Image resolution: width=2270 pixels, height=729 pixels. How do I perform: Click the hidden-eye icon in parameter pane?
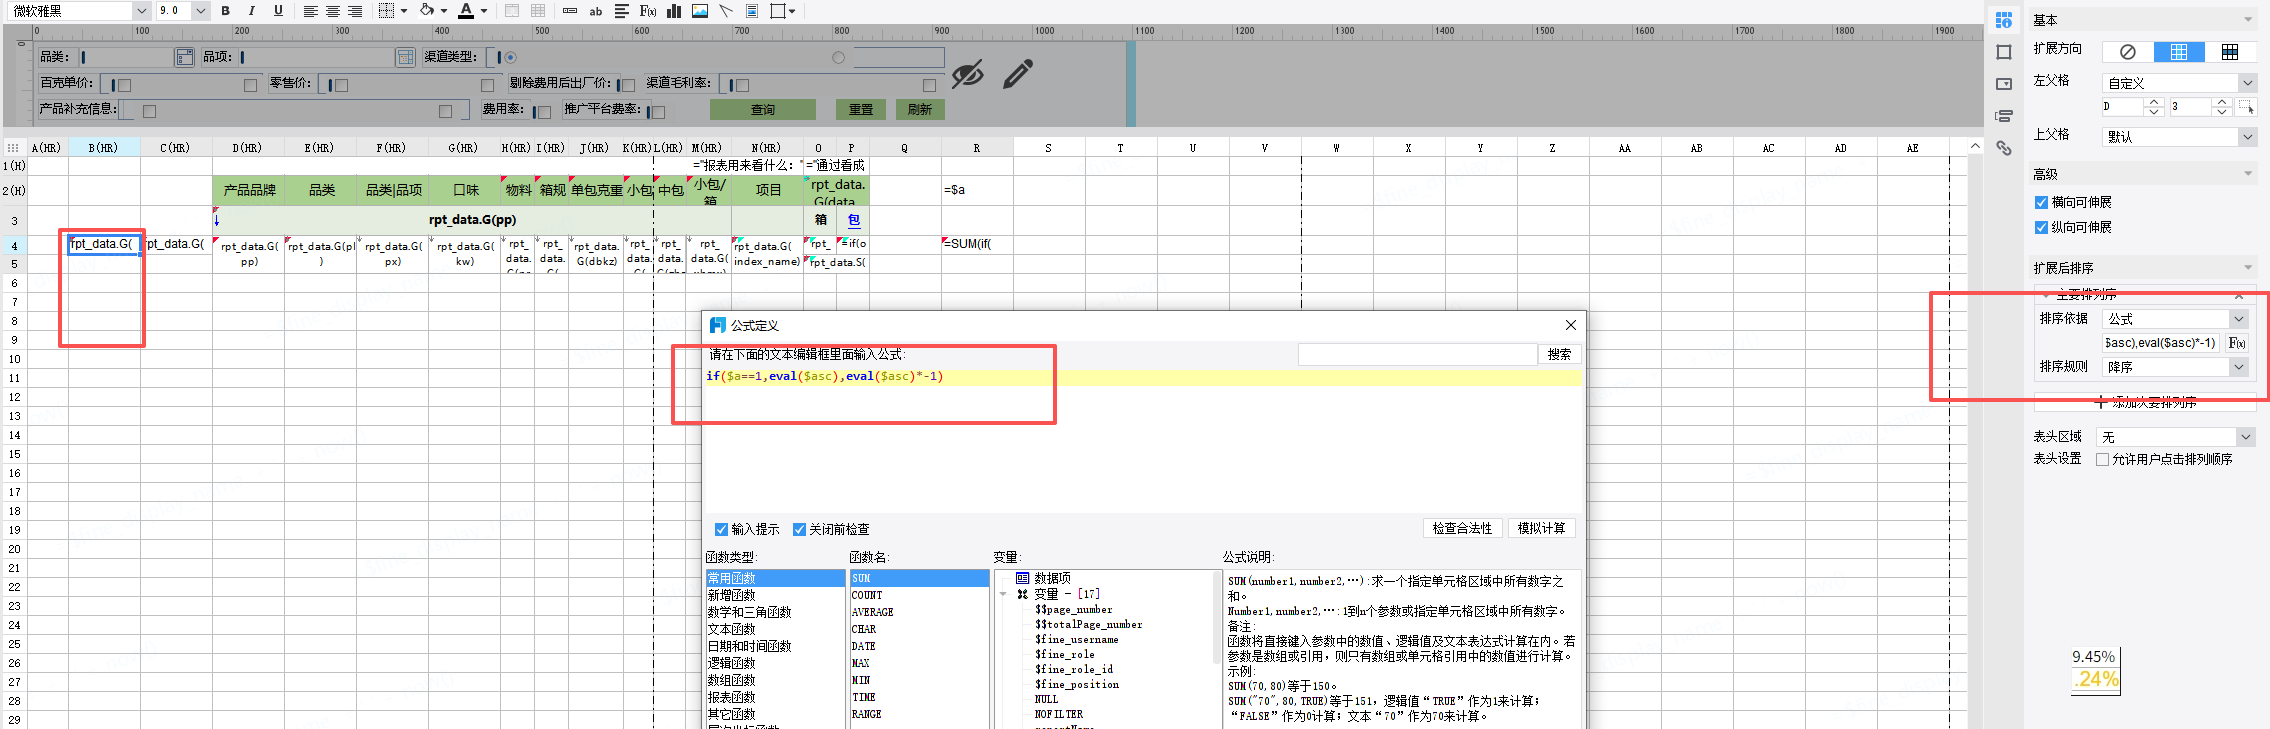pyautogui.click(x=967, y=74)
